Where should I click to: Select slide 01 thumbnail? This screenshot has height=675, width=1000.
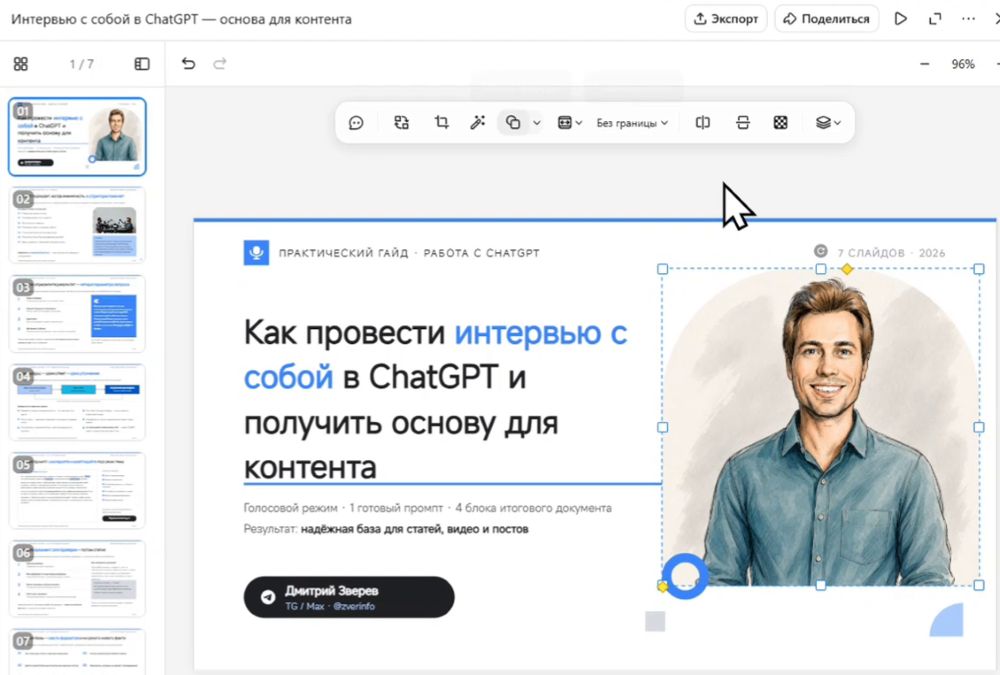[x=77, y=137]
